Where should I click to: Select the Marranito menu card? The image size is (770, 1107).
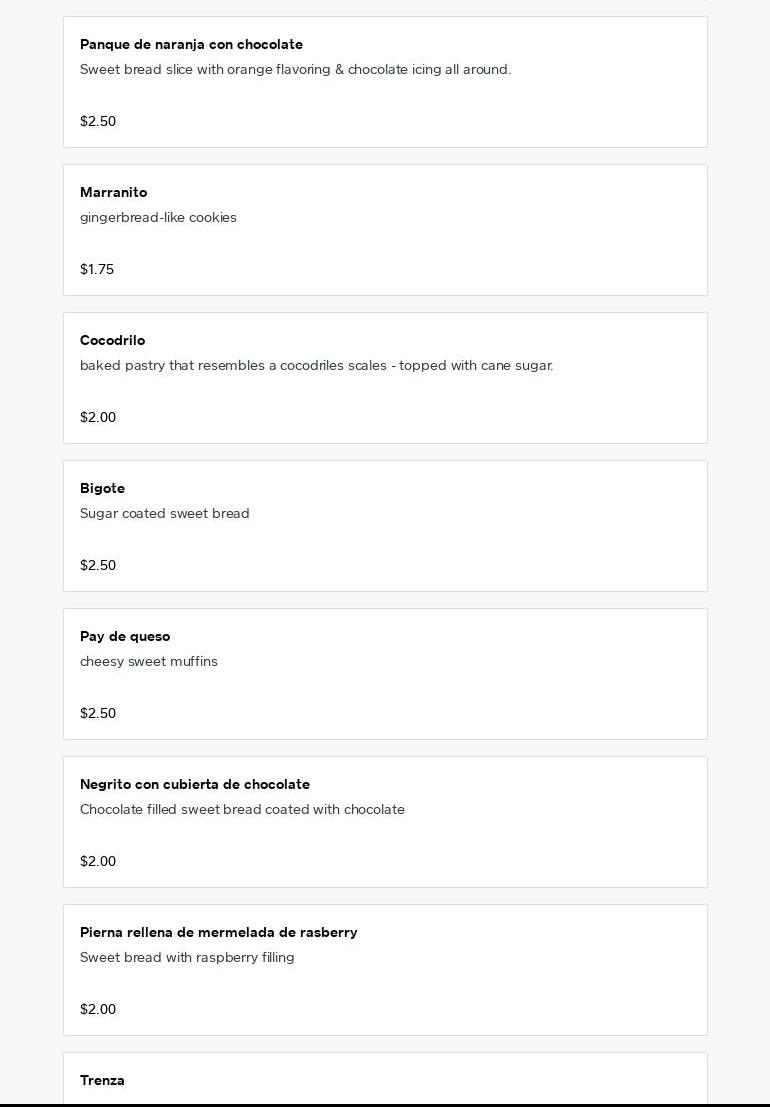tap(385, 230)
